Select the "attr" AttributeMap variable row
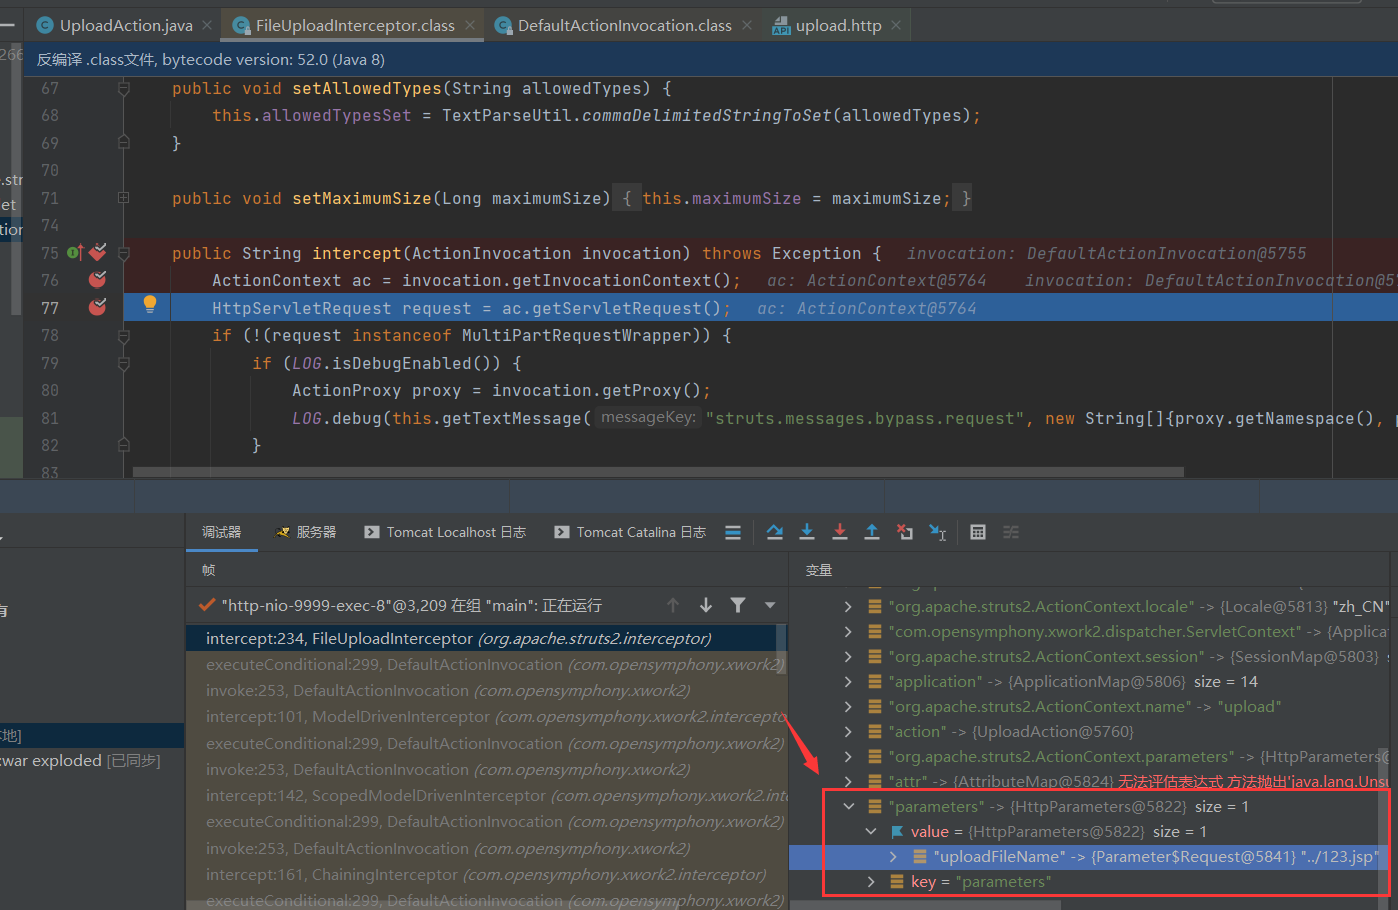 point(1089,781)
